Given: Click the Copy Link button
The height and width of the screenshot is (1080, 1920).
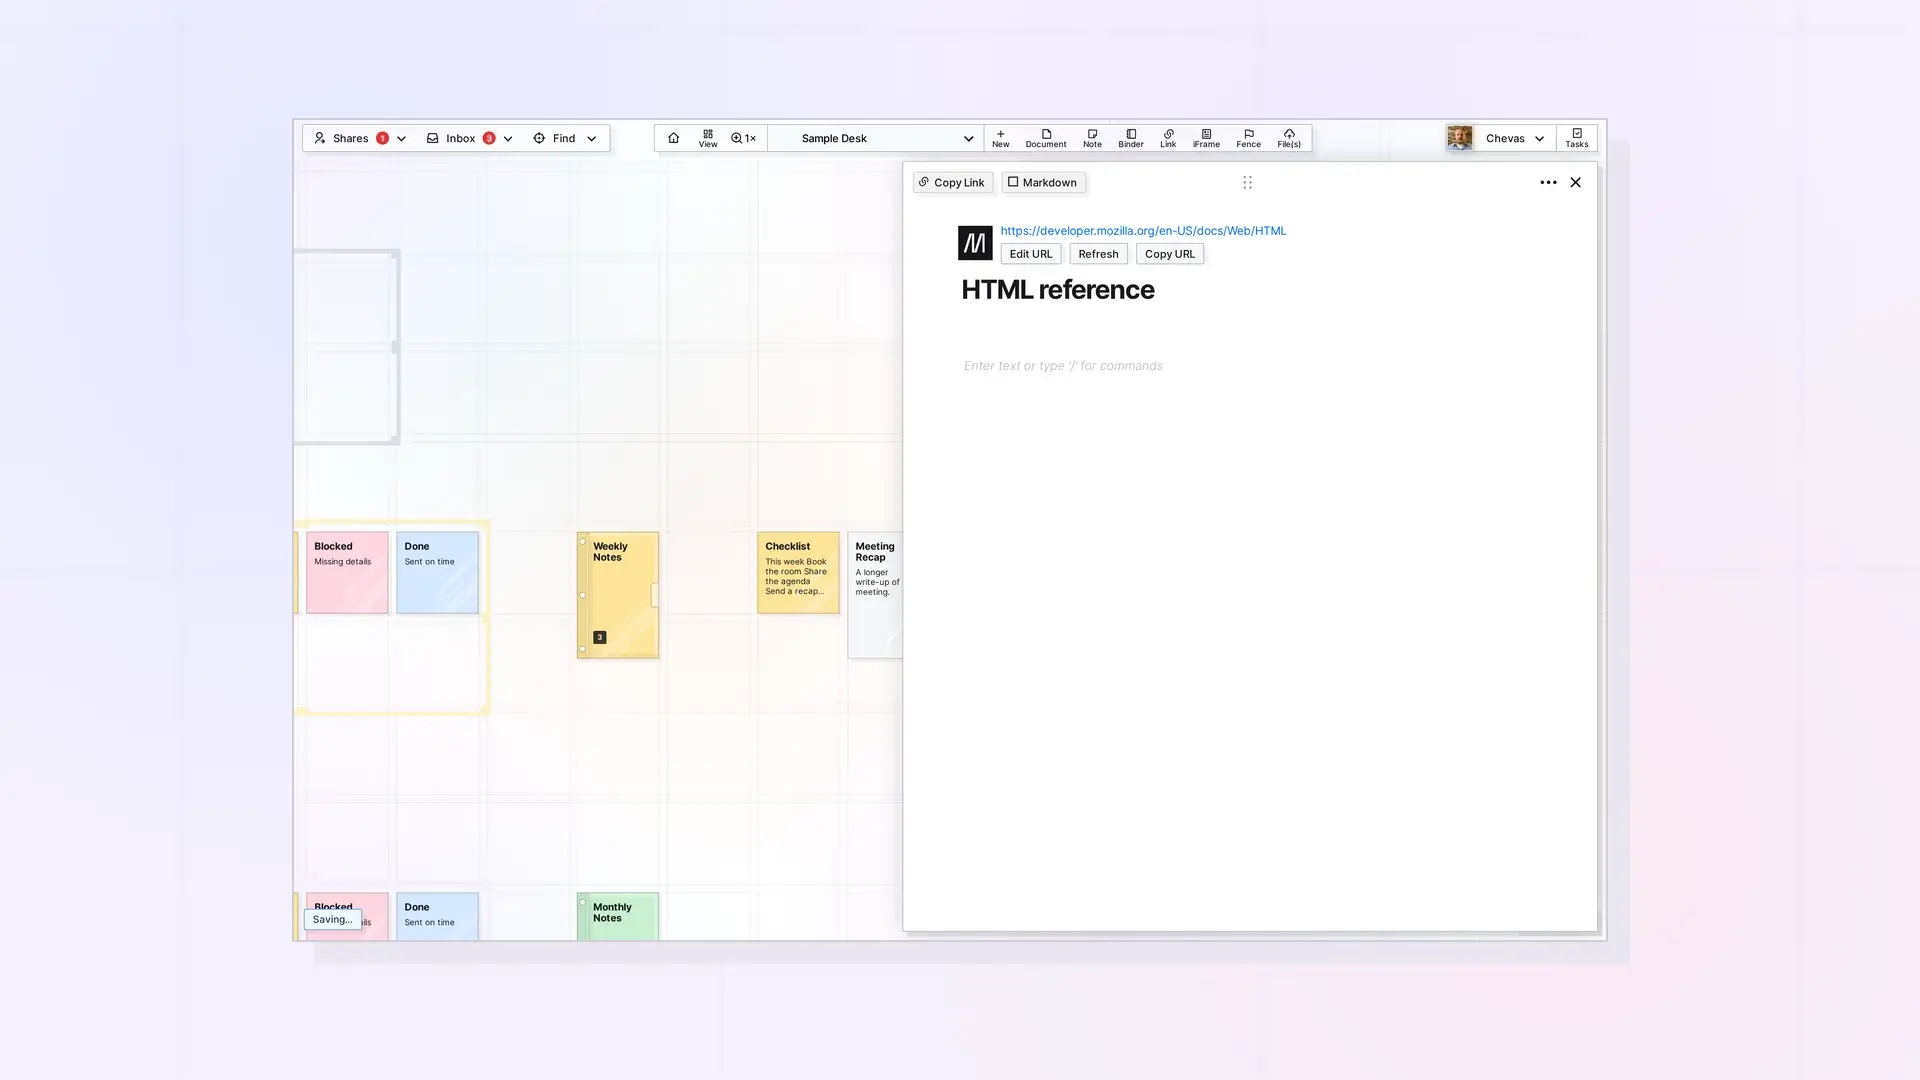Looking at the screenshot, I should pyautogui.click(x=952, y=182).
